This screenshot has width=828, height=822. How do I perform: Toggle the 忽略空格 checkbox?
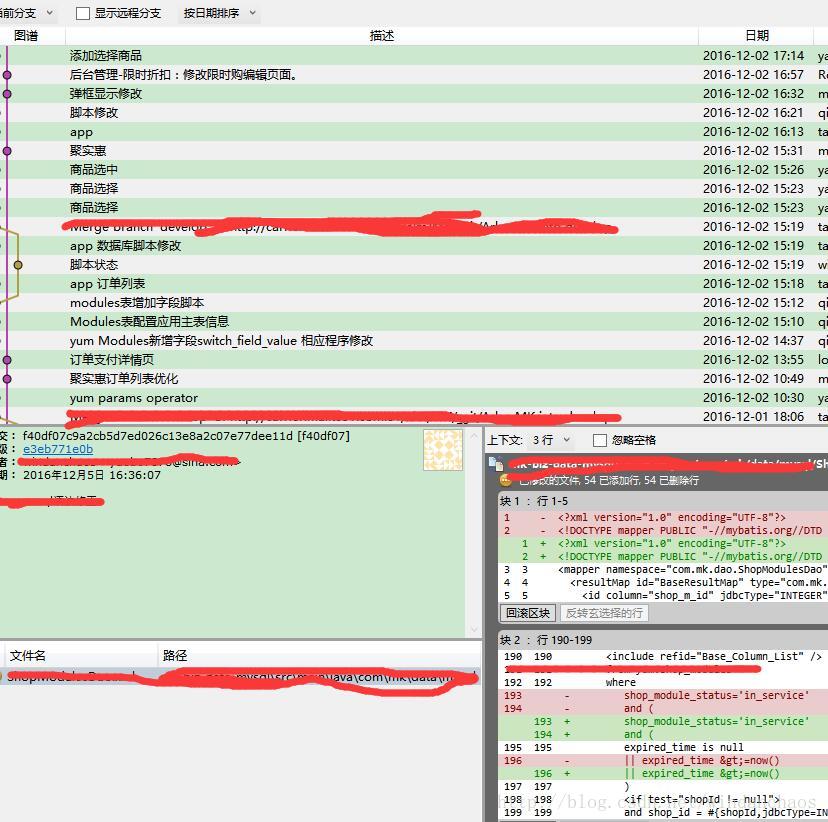tap(600, 440)
